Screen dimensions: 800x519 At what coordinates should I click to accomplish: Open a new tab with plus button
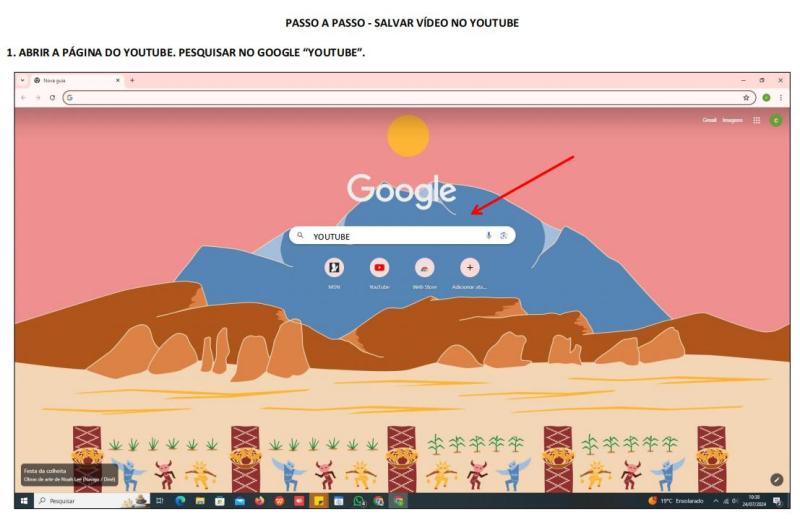[x=132, y=80]
